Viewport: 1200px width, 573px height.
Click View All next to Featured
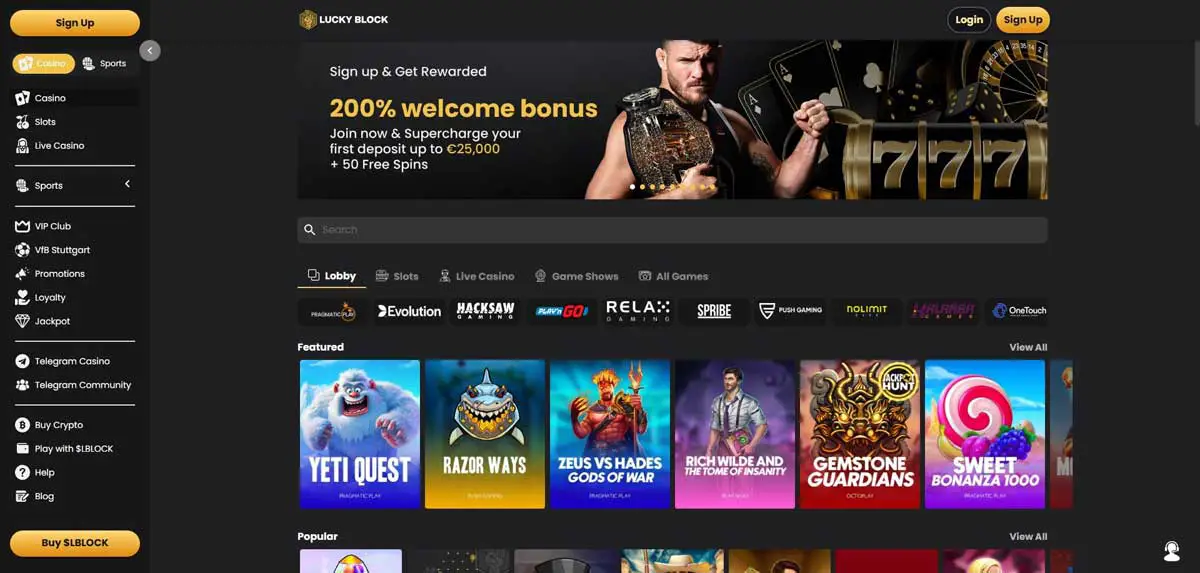tap(1028, 347)
